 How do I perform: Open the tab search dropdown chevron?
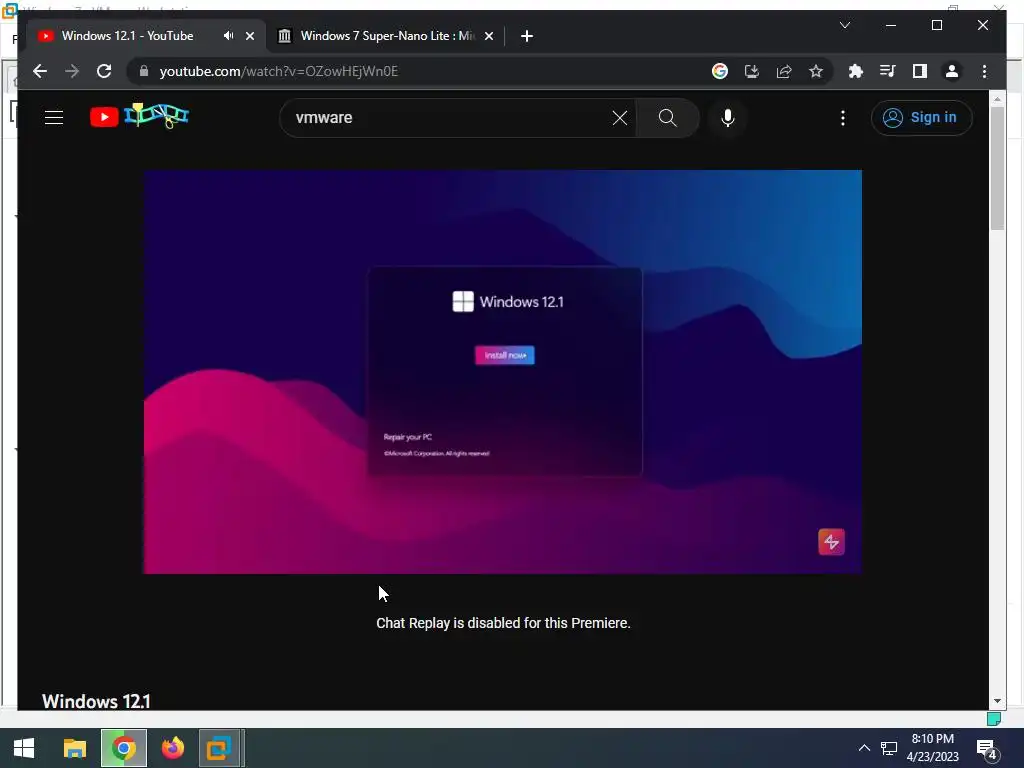844,25
